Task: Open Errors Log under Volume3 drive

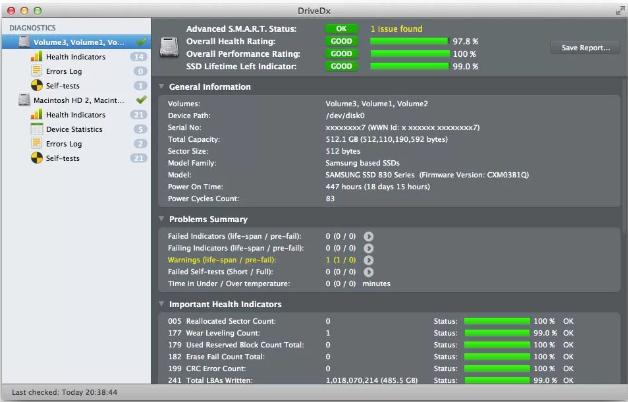Action: 76,71
